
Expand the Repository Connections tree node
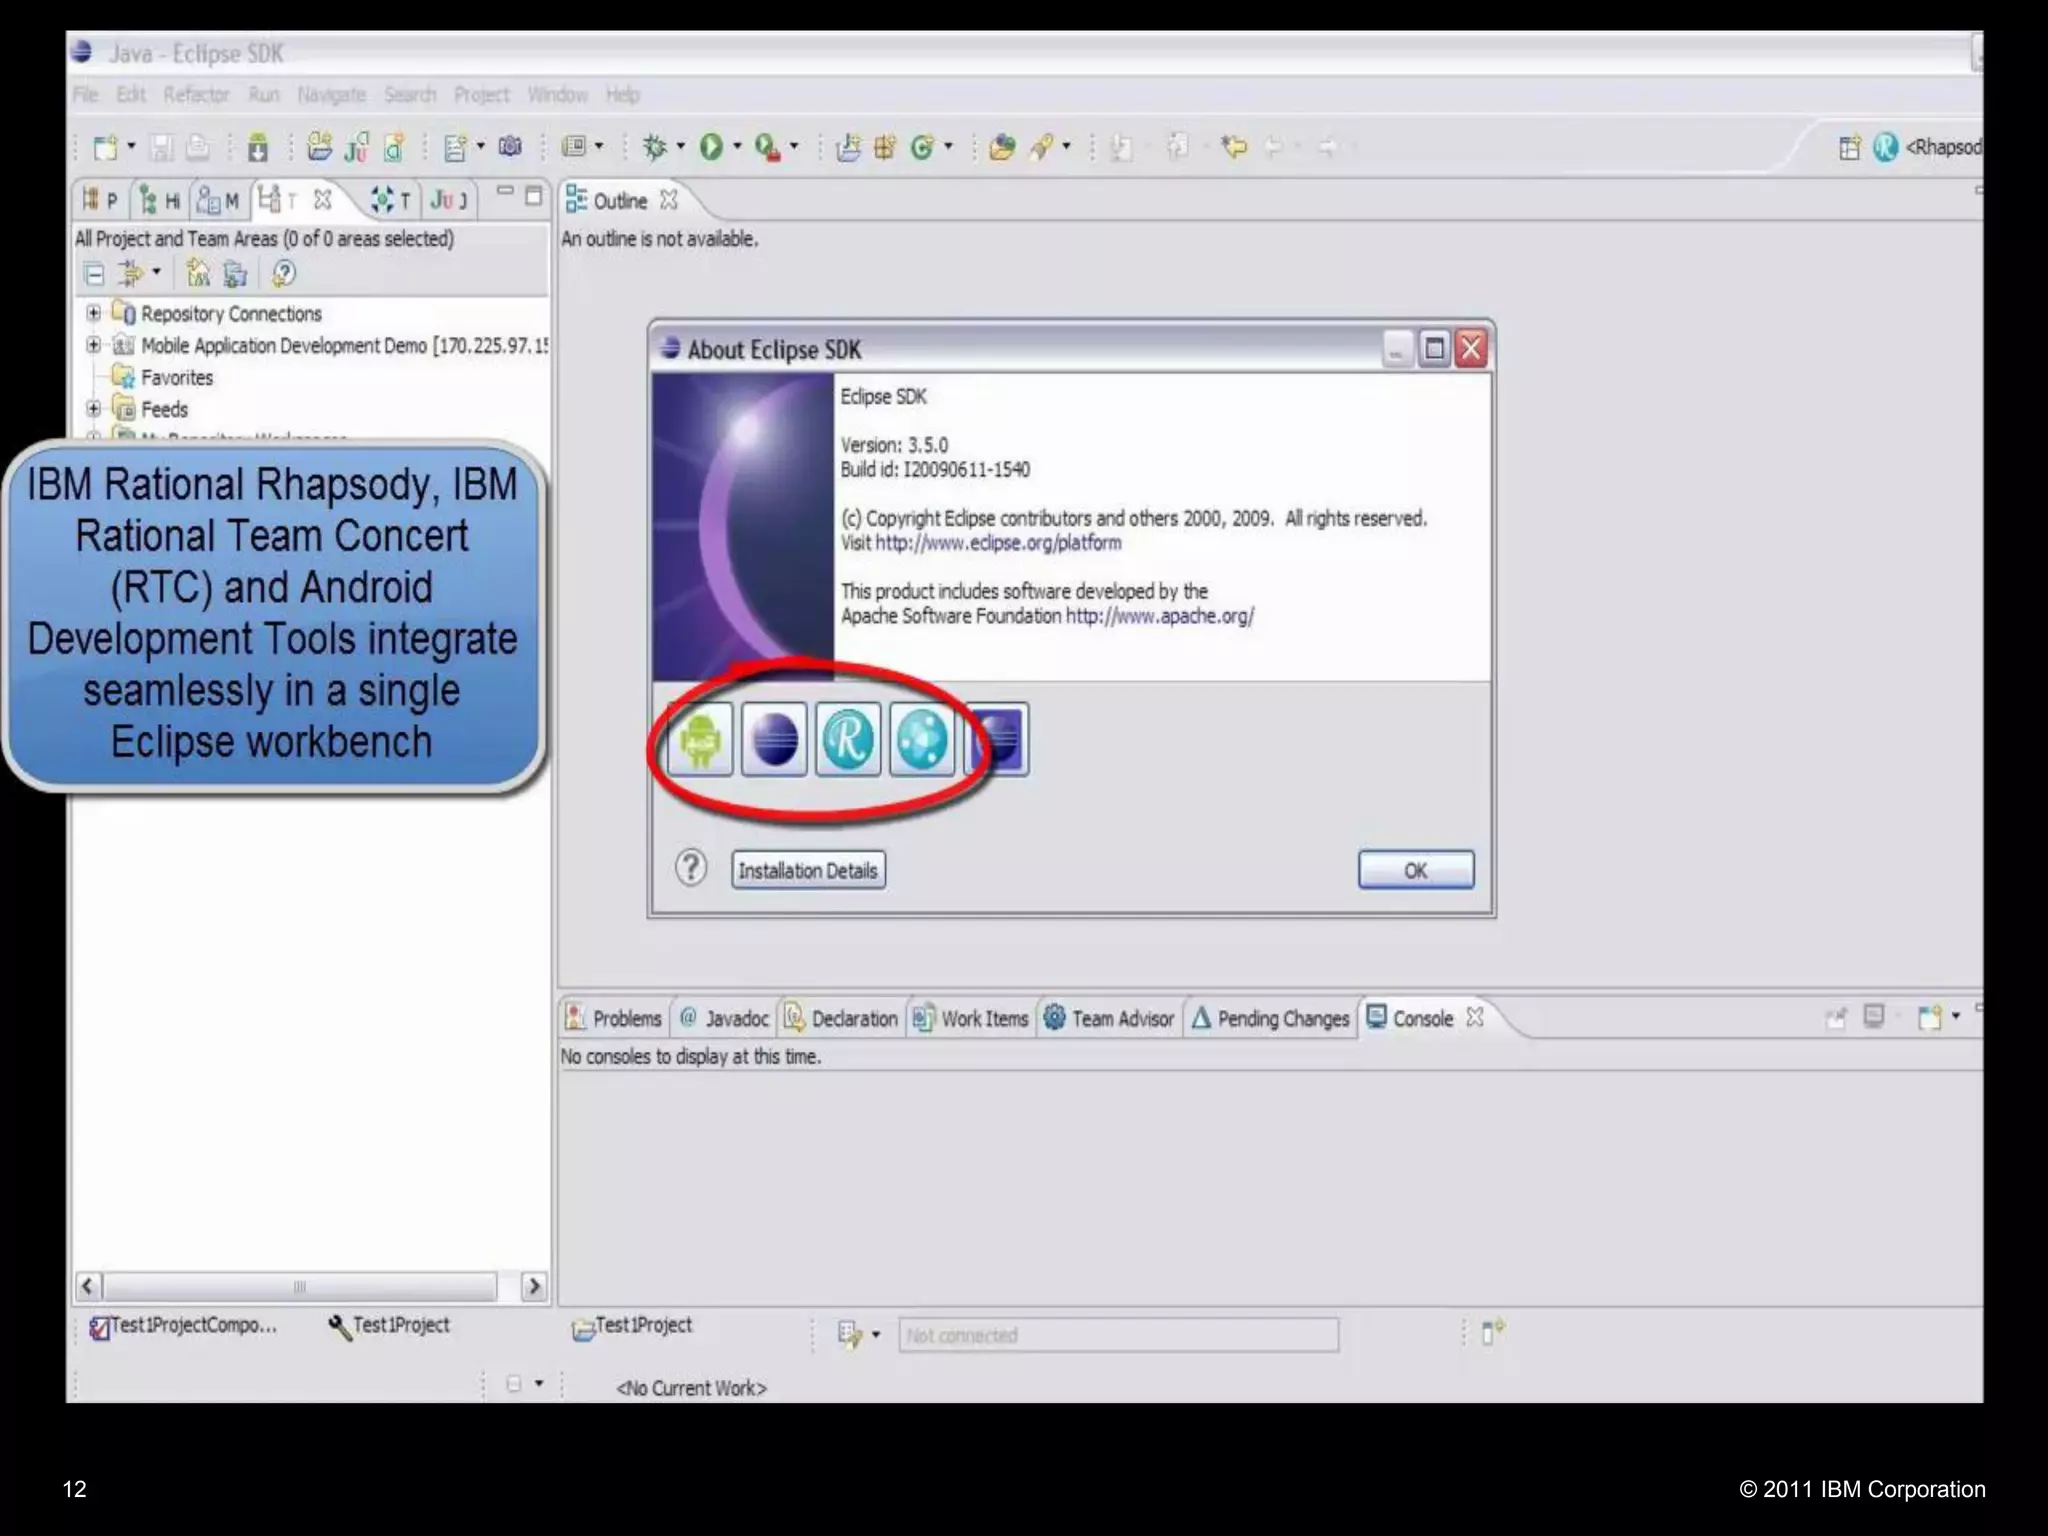[93, 313]
